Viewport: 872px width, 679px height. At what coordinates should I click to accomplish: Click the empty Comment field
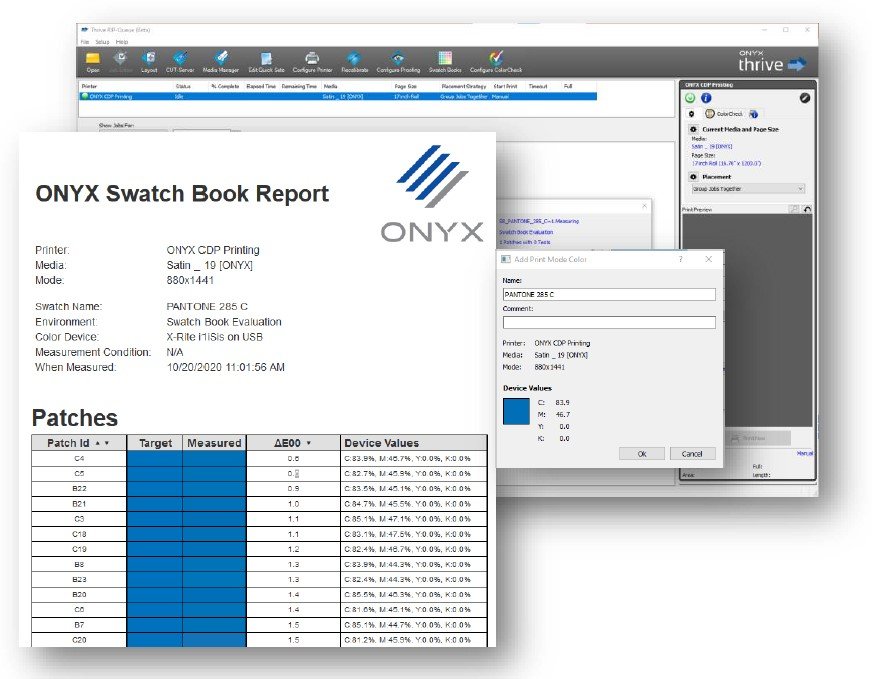[x=609, y=322]
